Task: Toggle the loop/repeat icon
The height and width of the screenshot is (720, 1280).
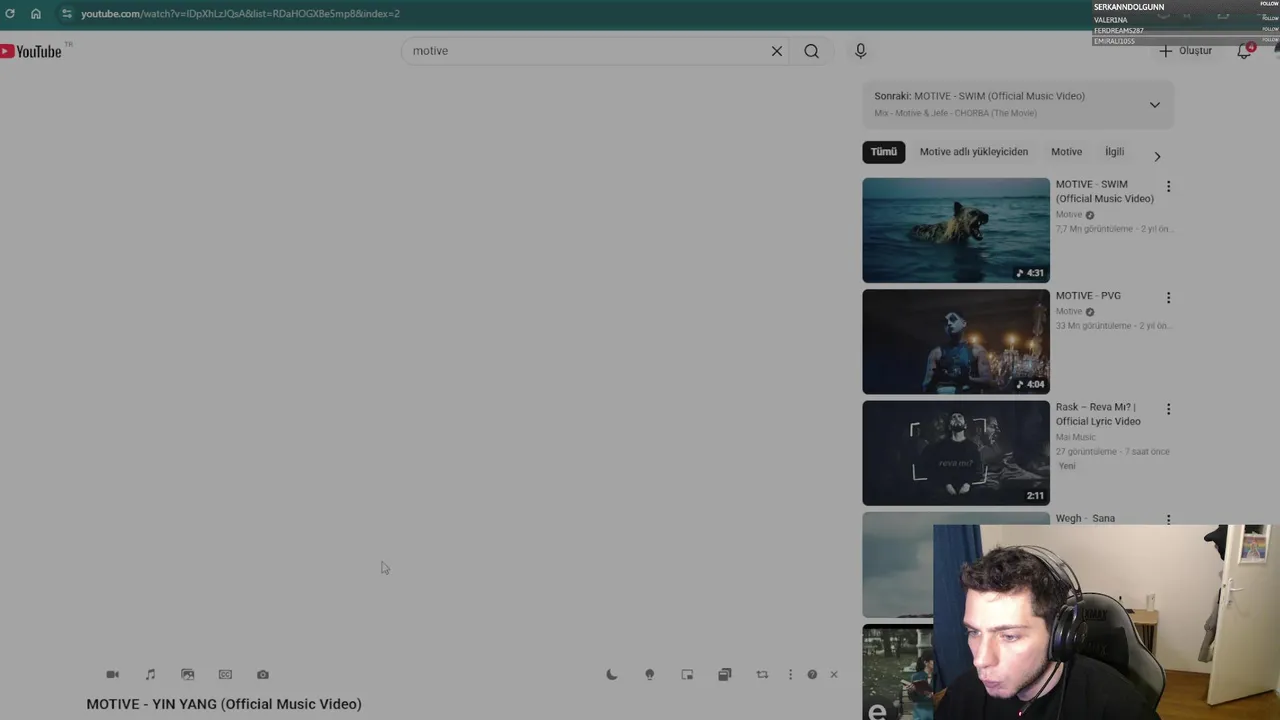Action: [762, 675]
